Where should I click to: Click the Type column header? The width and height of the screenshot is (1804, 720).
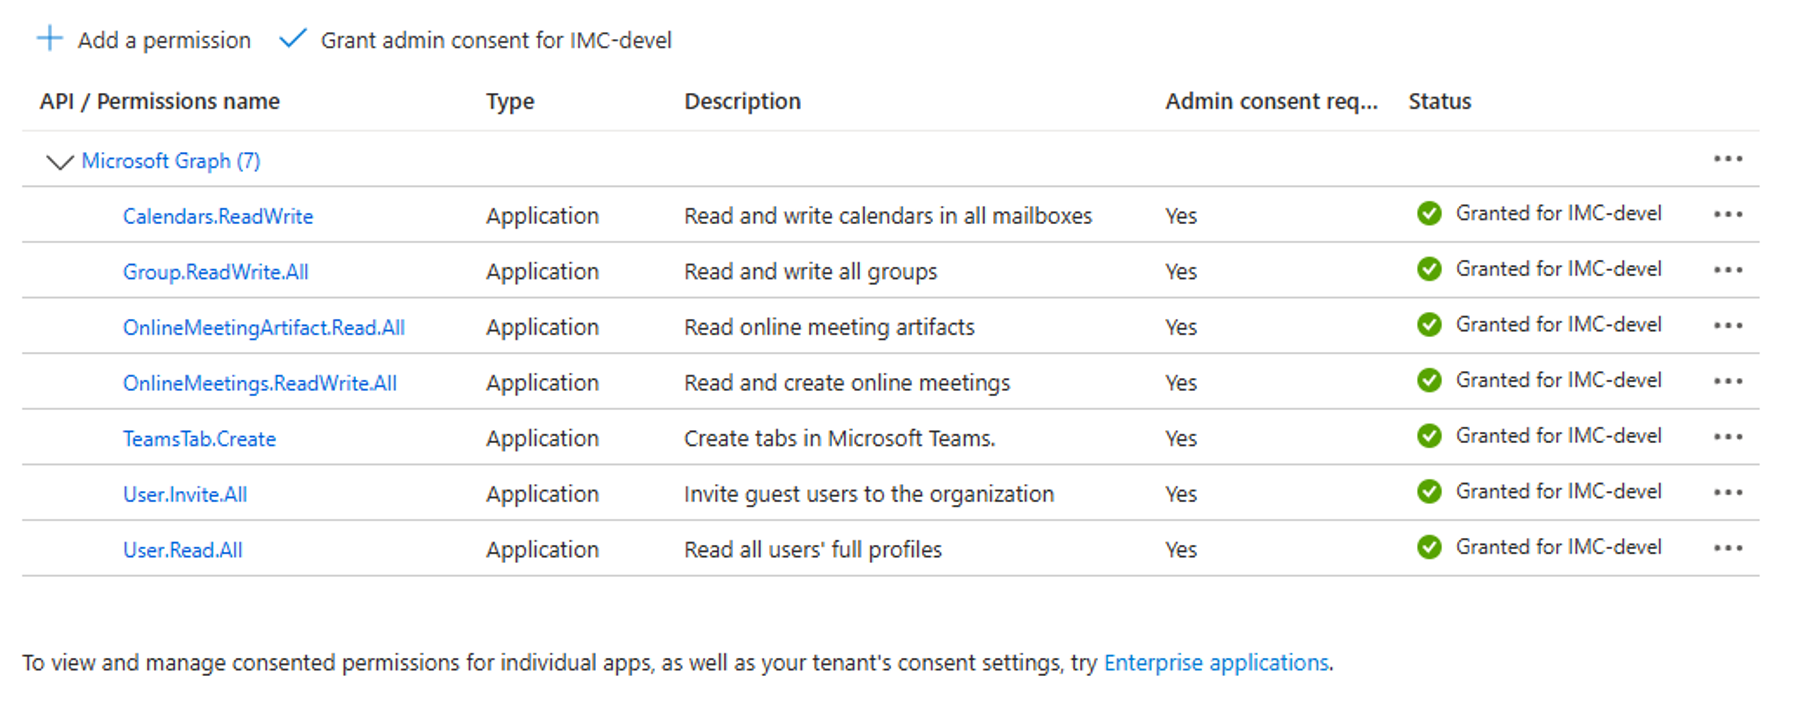point(510,101)
